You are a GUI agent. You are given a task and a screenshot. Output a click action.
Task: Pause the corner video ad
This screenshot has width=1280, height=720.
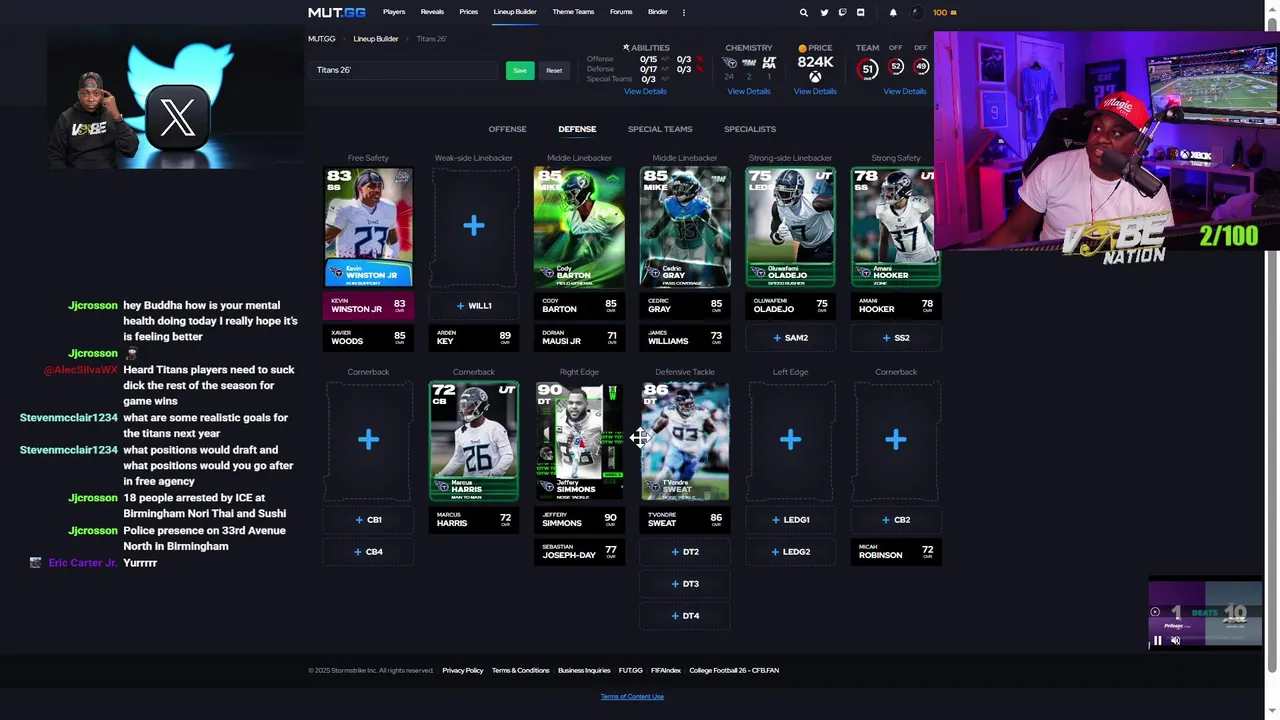coord(1158,641)
